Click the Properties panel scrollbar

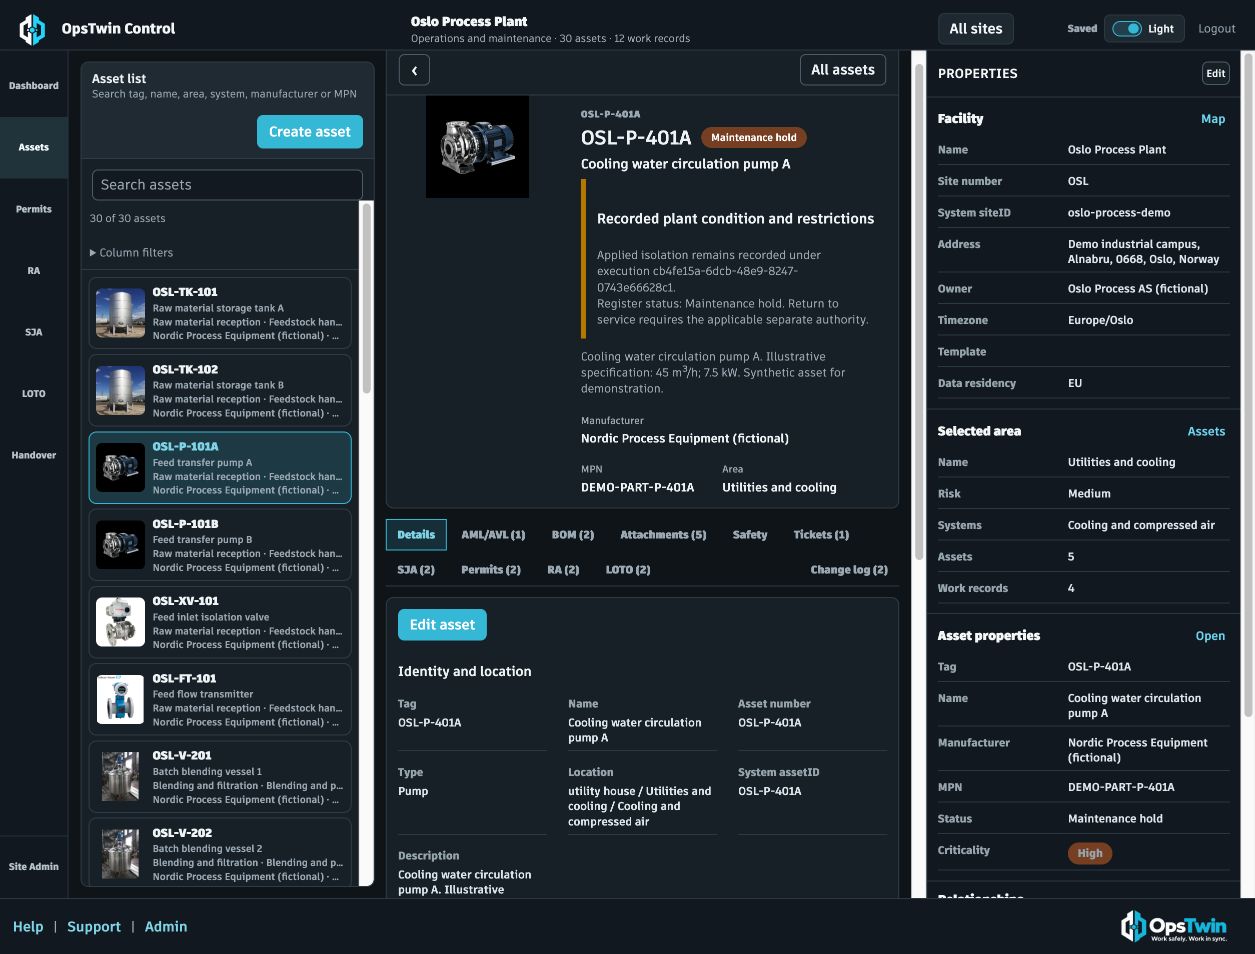[x=1247, y=385]
